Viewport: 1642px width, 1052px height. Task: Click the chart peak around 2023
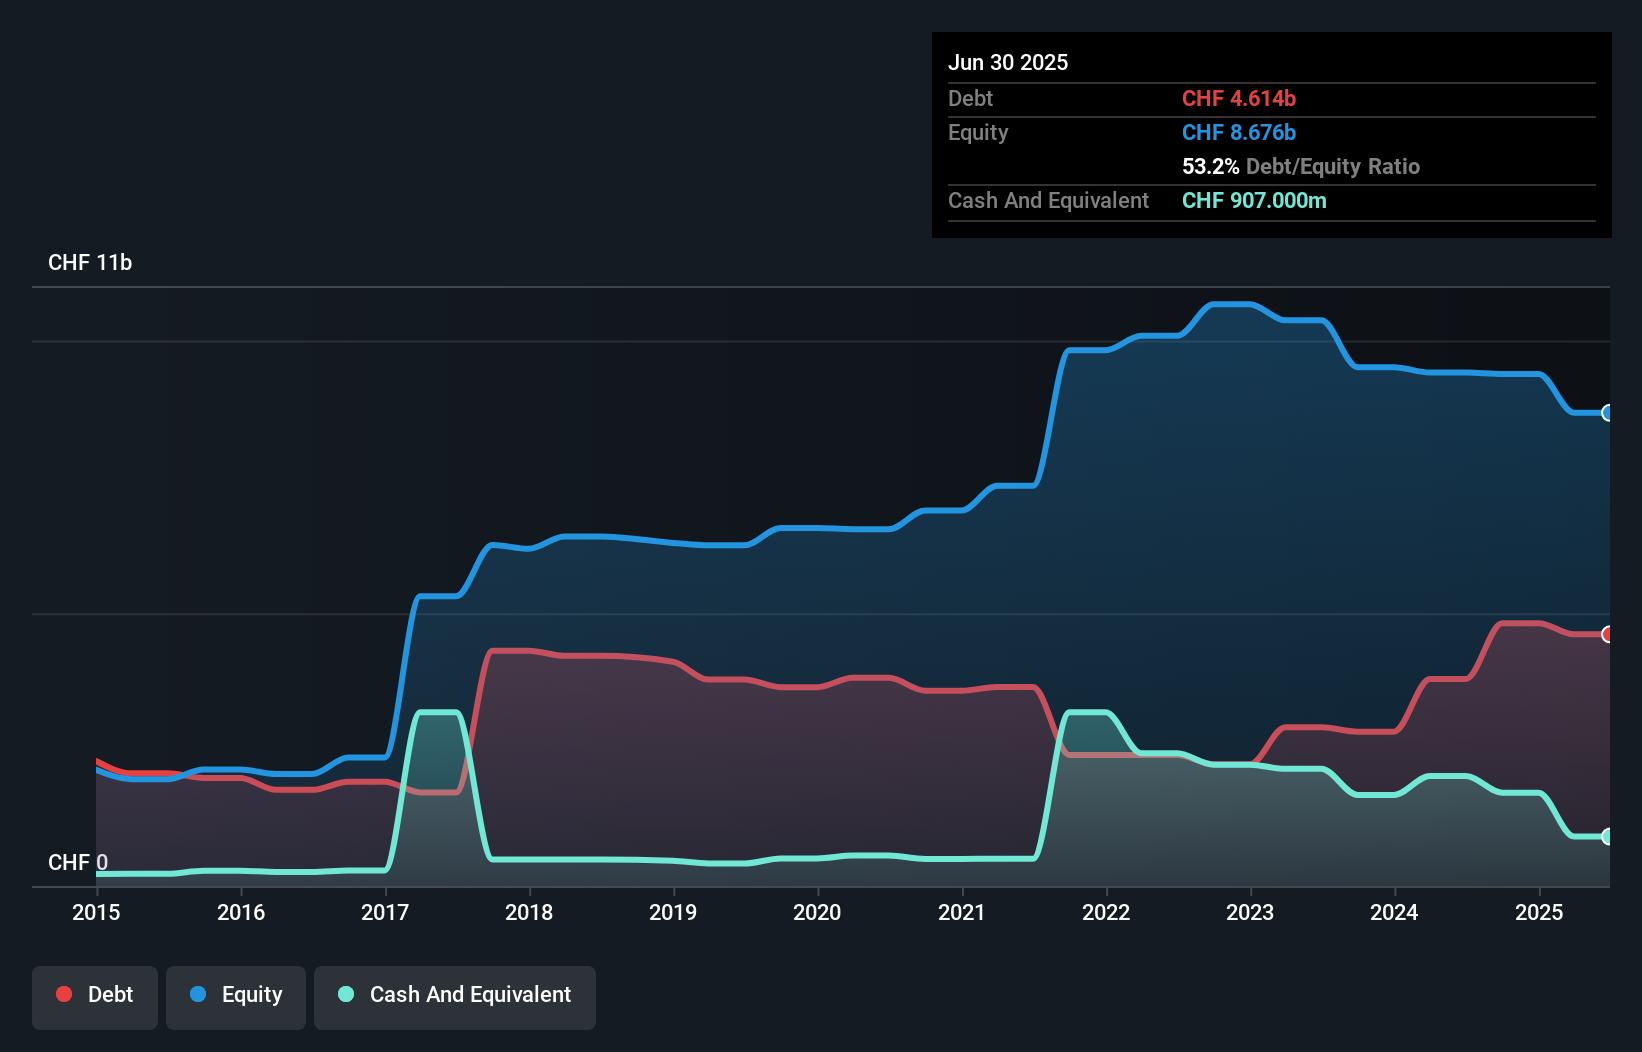1232,305
